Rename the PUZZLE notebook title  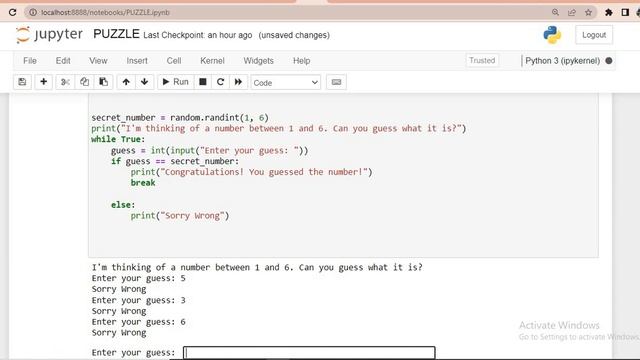(116, 34)
